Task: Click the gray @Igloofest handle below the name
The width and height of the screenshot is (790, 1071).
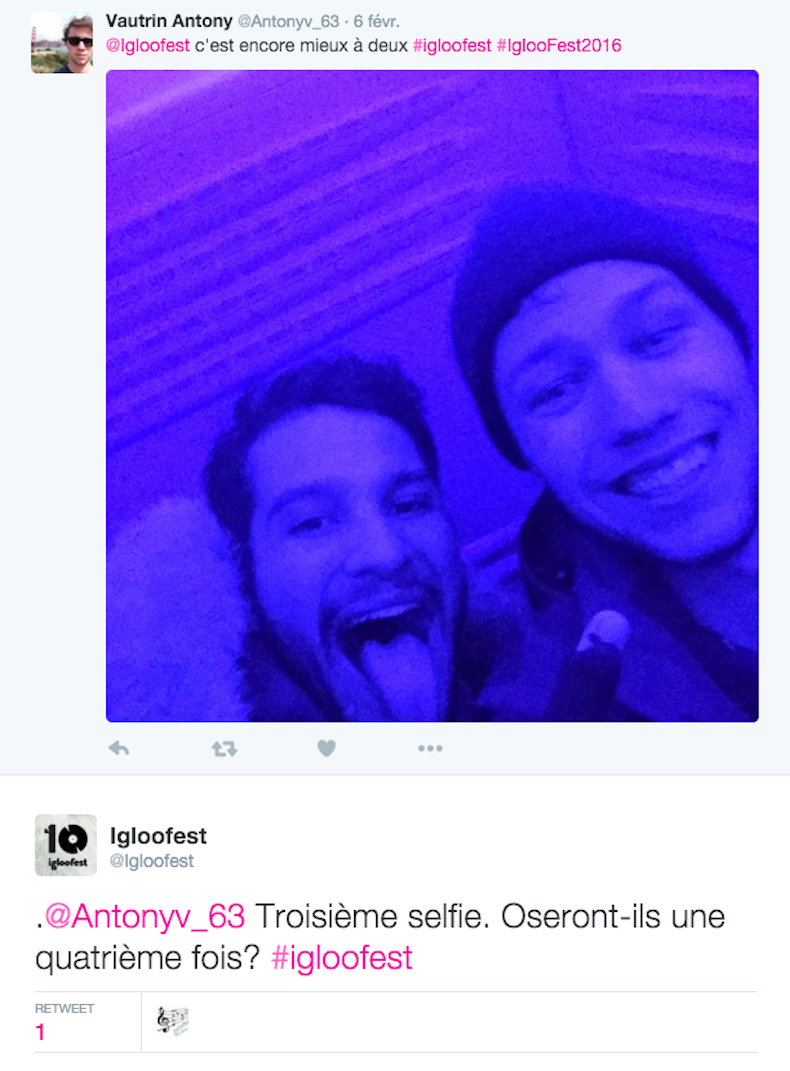Action: tap(152, 861)
